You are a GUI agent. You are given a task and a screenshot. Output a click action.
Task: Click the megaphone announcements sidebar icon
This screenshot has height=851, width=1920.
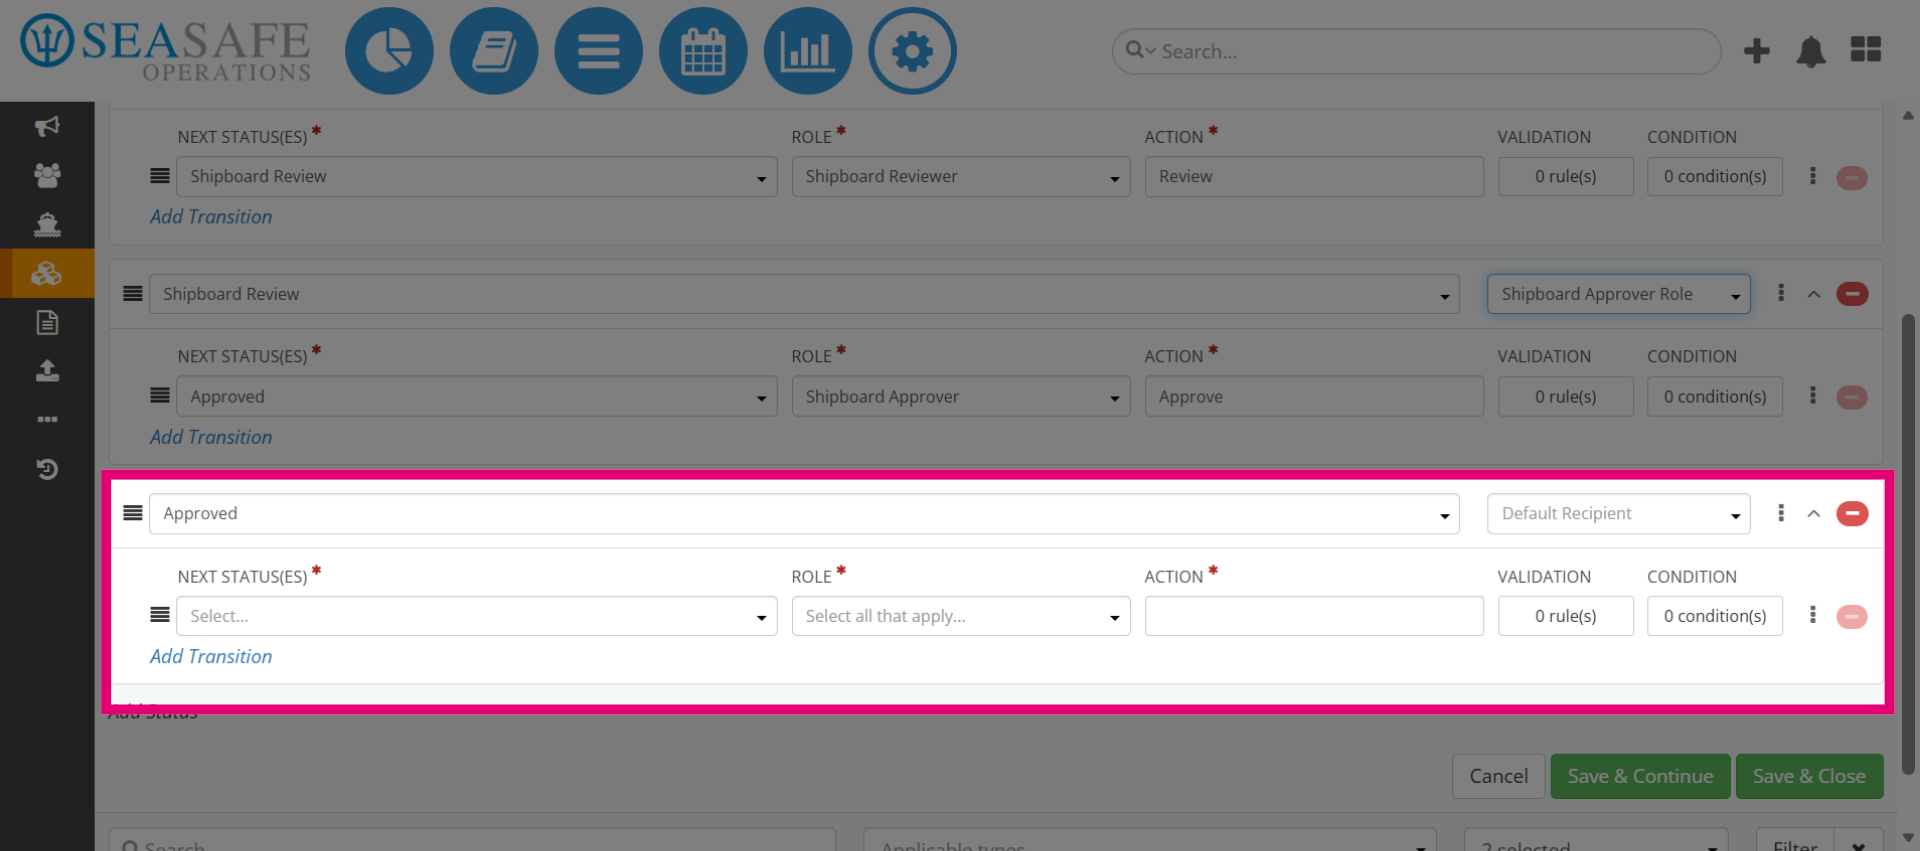pos(47,126)
